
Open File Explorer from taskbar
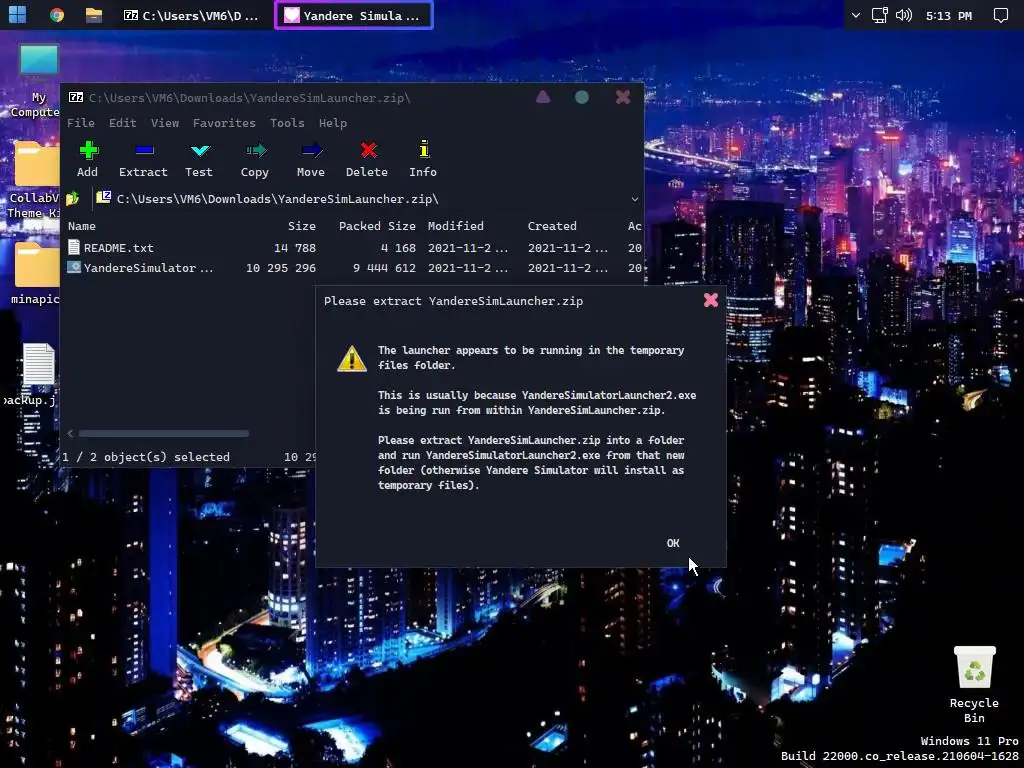pos(94,15)
